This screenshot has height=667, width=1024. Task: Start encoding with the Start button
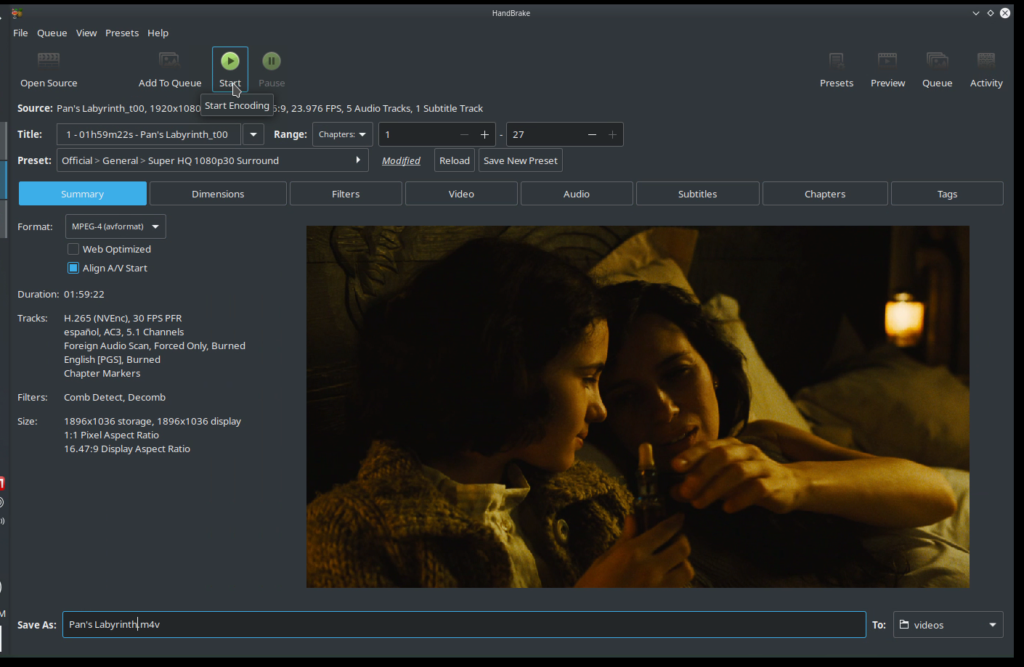[230, 69]
